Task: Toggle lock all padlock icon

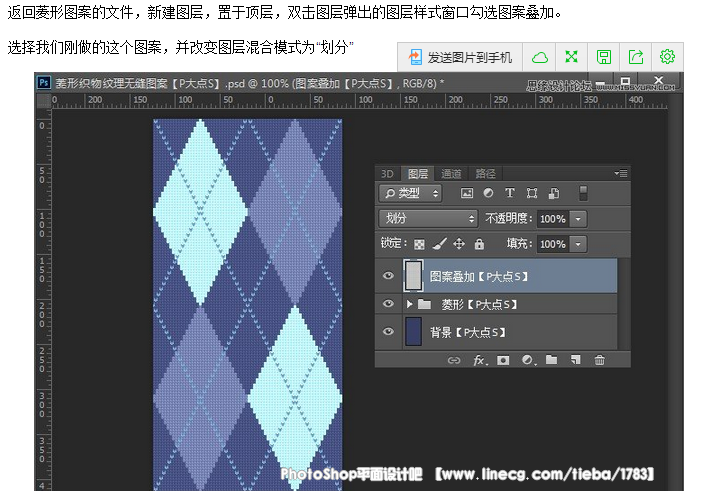Action: click(479, 244)
